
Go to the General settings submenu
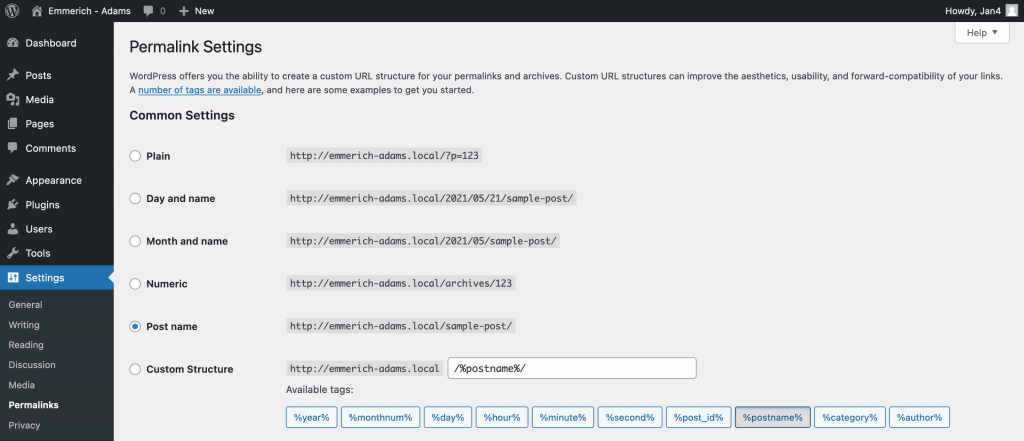25,304
